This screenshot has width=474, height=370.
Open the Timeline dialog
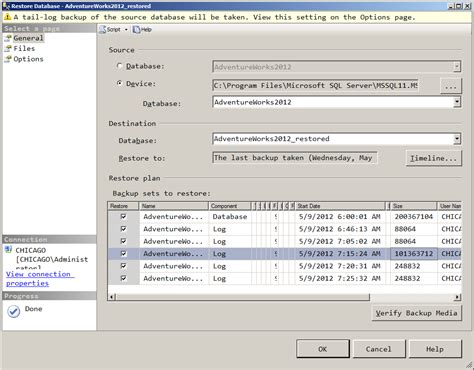tap(433, 158)
